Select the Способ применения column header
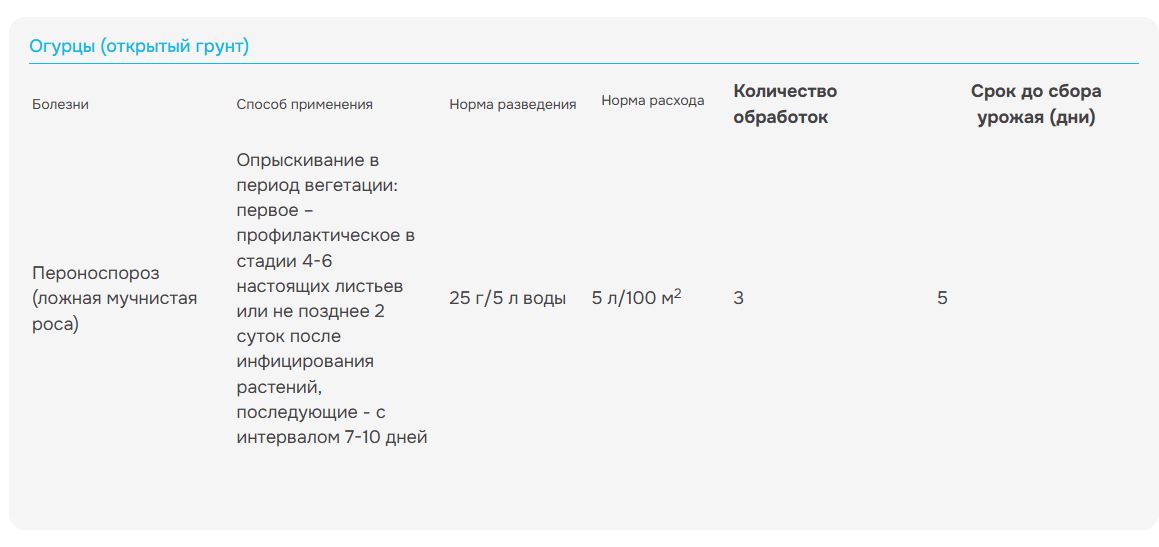Viewport: 1159px width, 547px height. [305, 104]
